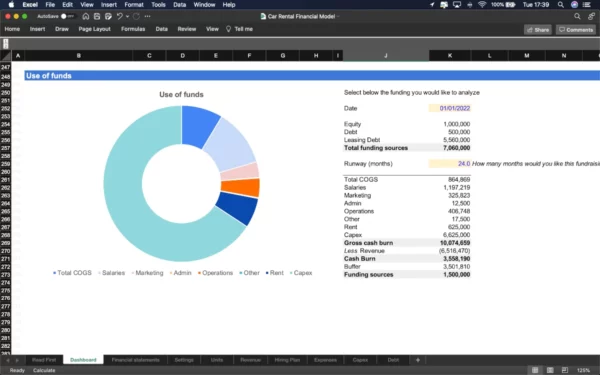Open the more options ellipsis in title bar
Screen dimensions: 600x375
coord(148,16)
